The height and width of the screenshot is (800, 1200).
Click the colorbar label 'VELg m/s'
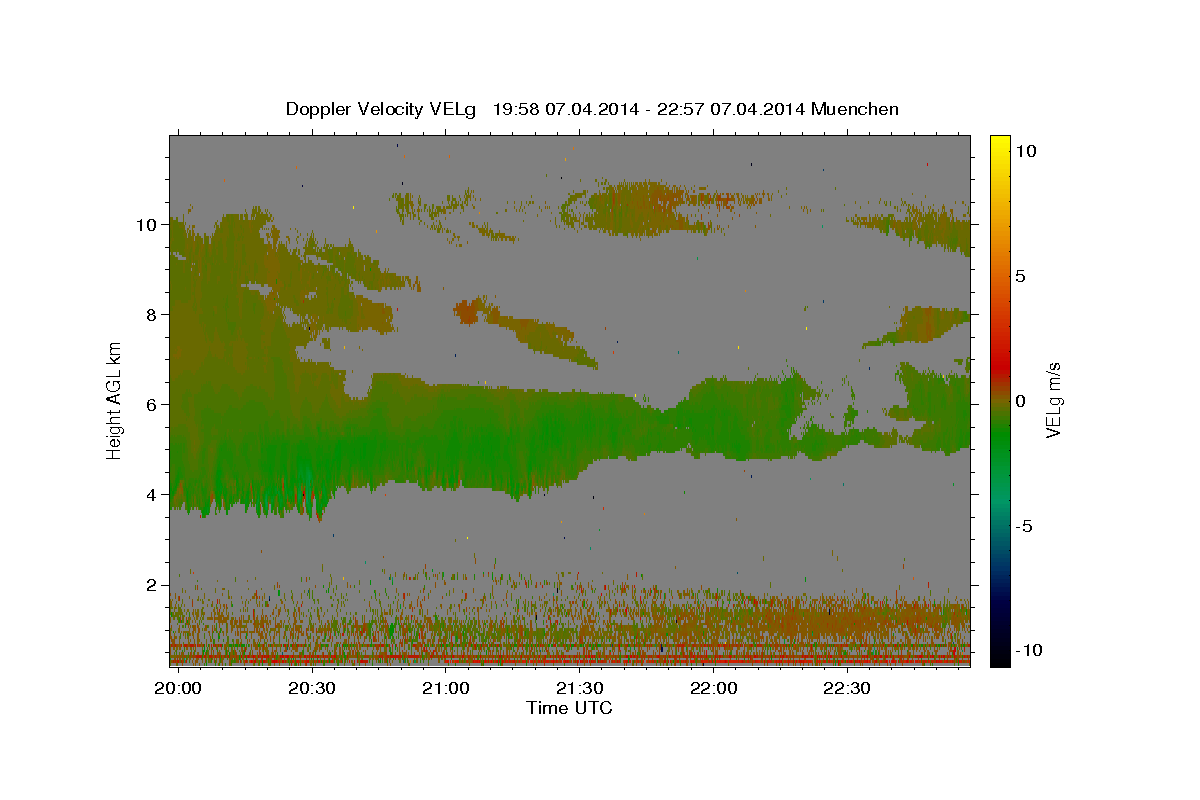pyautogui.click(x=1054, y=400)
